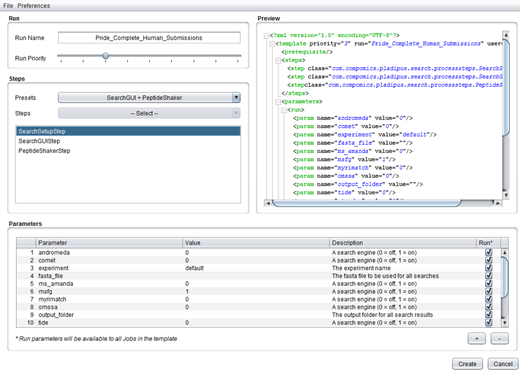Click the Cancel button
Image resolution: width=520 pixels, height=370 pixels.
click(503, 364)
